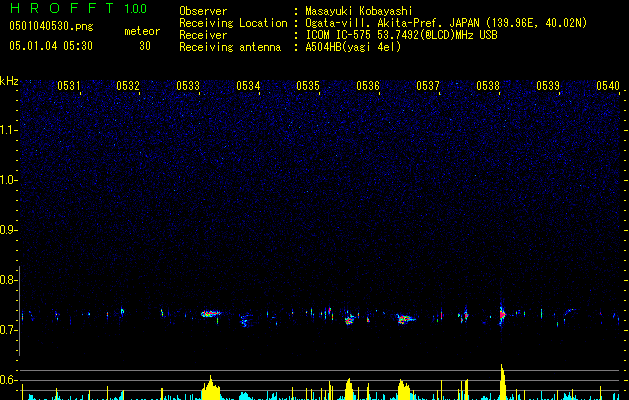This screenshot has width=629, height=400.
Task: Click the 0534 time marker
Action: click(248, 86)
